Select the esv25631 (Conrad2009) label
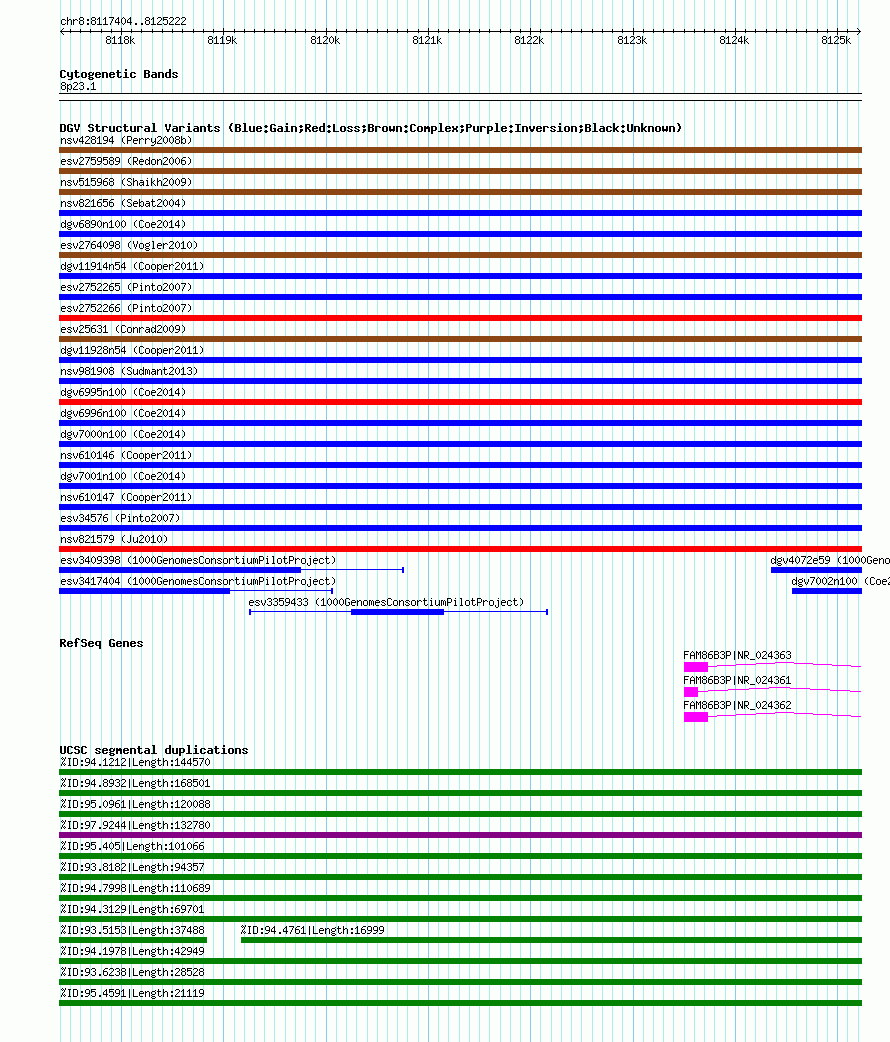Screen dimensions: 890x1042 click(123, 330)
